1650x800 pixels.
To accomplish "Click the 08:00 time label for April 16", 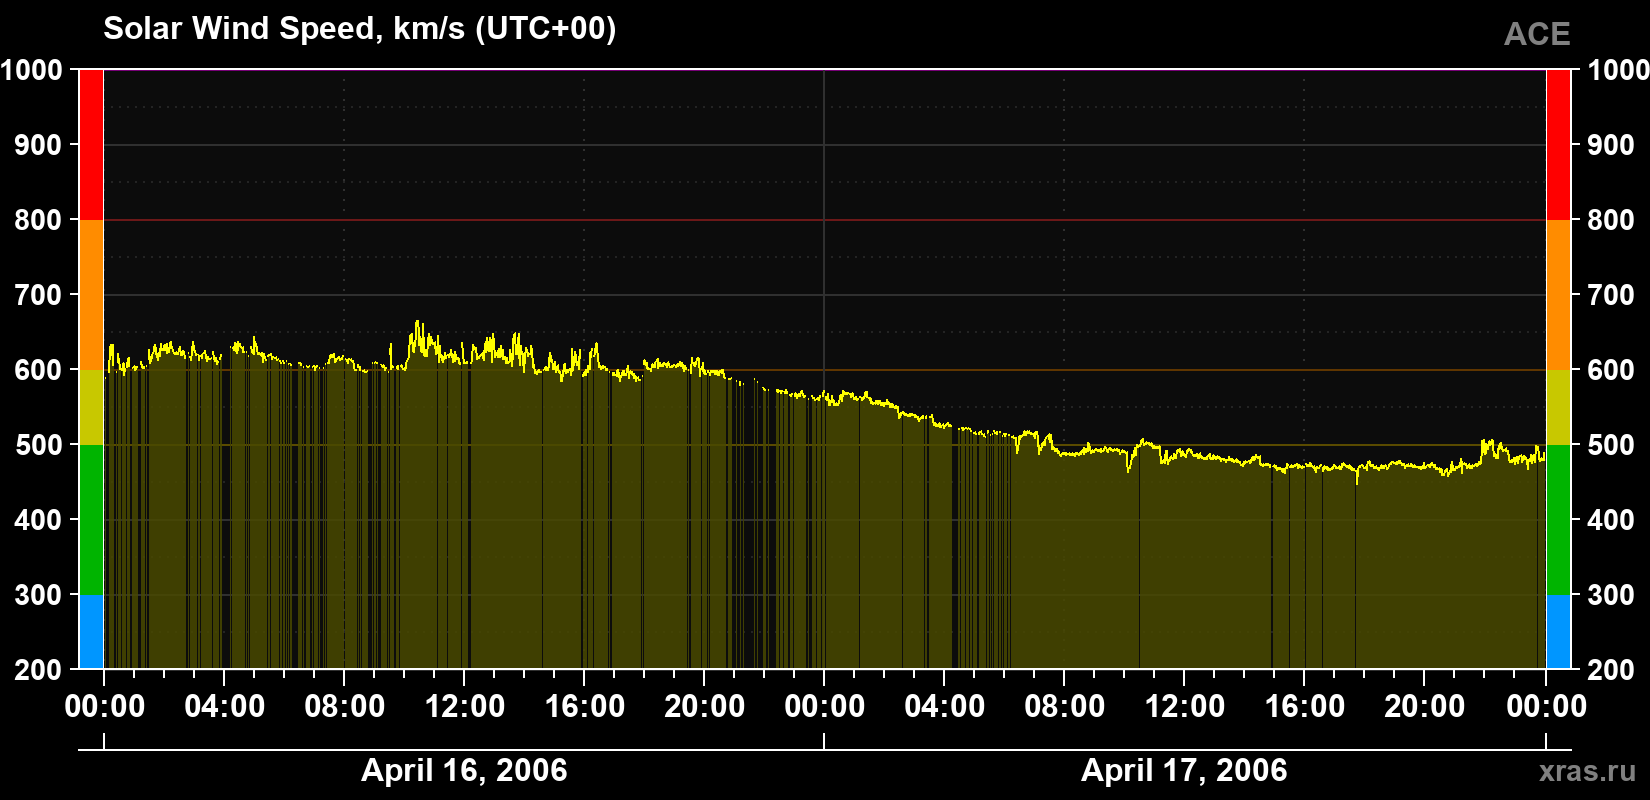I will click(344, 707).
